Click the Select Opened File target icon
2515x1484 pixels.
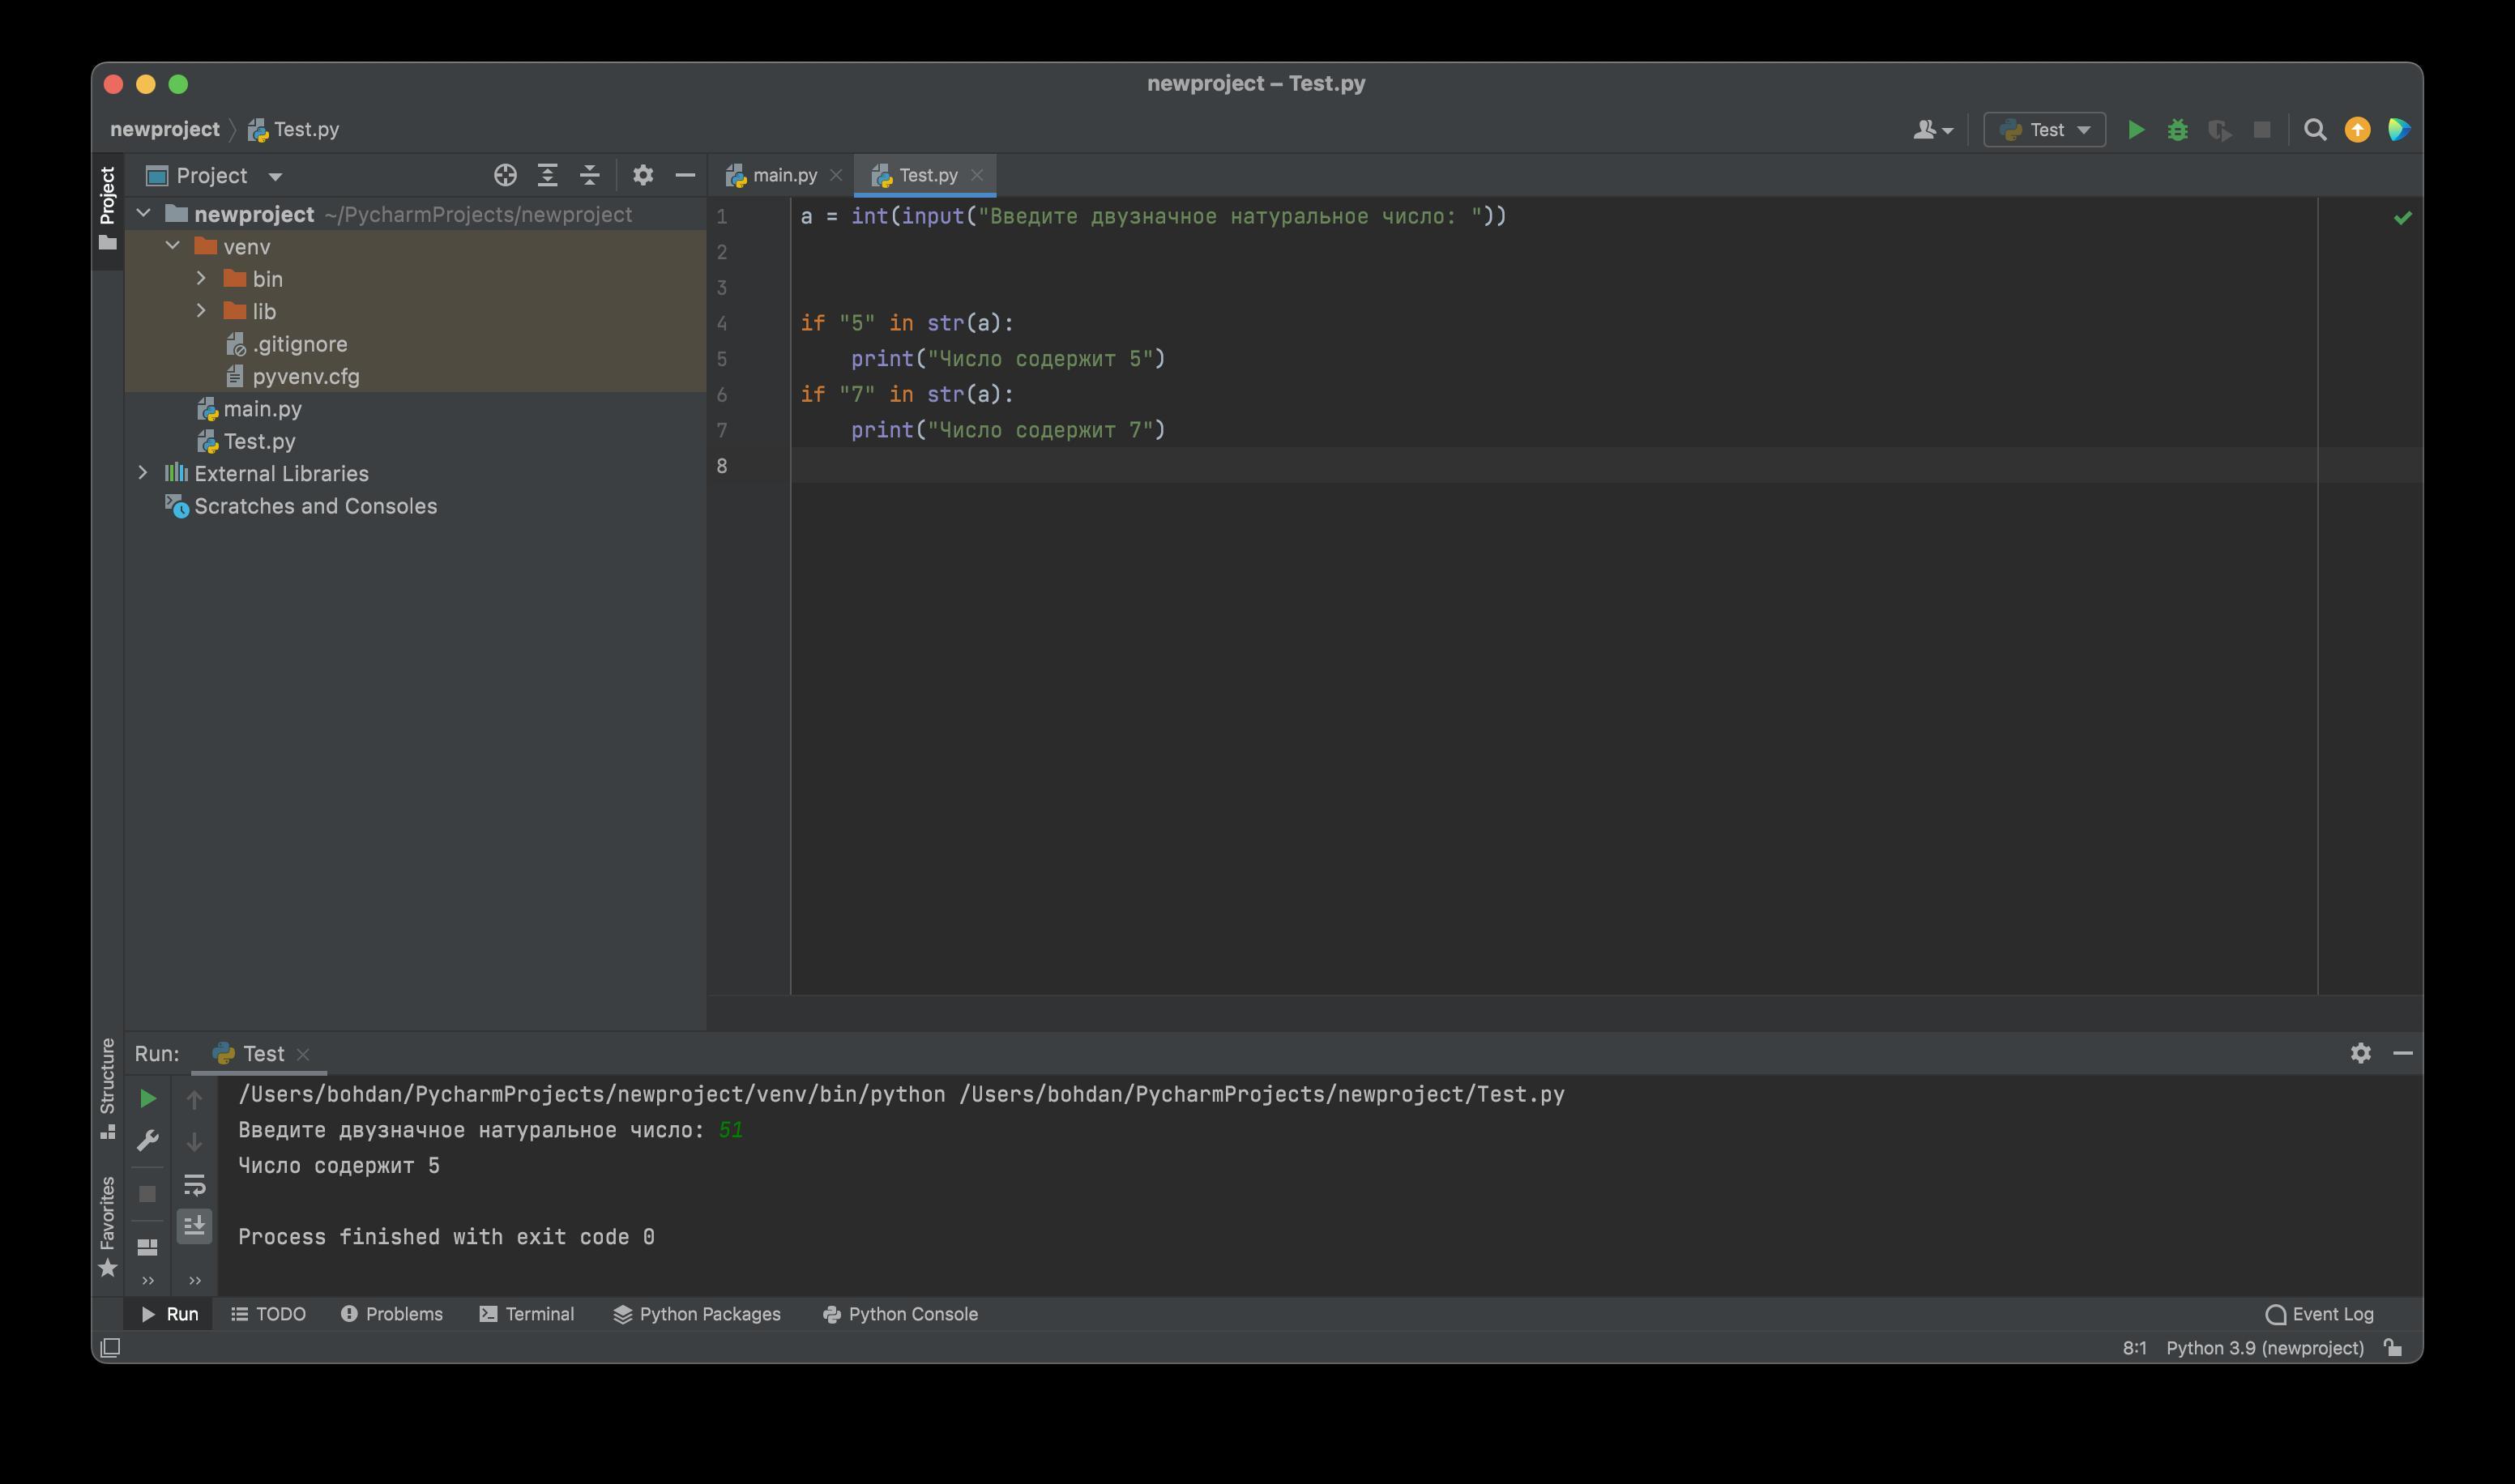coord(505,176)
